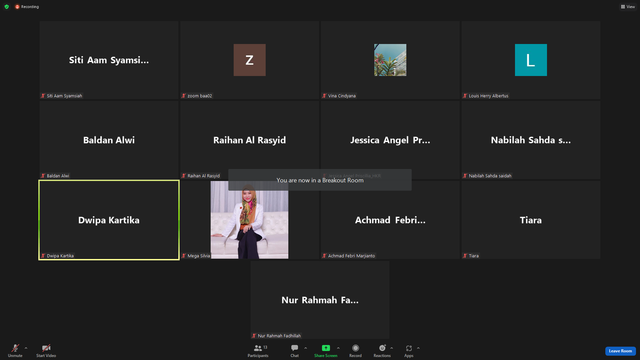The image size is (640, 360).
Task: Start the video camera
Action: click(46, 350)
